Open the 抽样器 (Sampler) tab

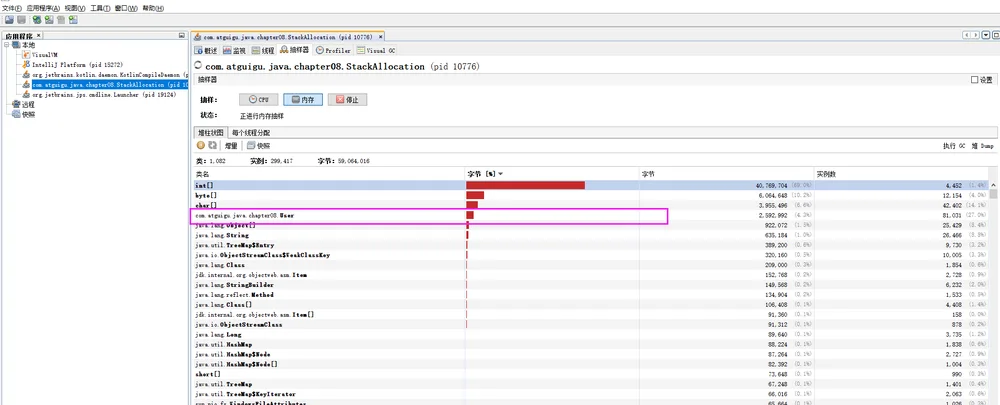coord(294,50)
